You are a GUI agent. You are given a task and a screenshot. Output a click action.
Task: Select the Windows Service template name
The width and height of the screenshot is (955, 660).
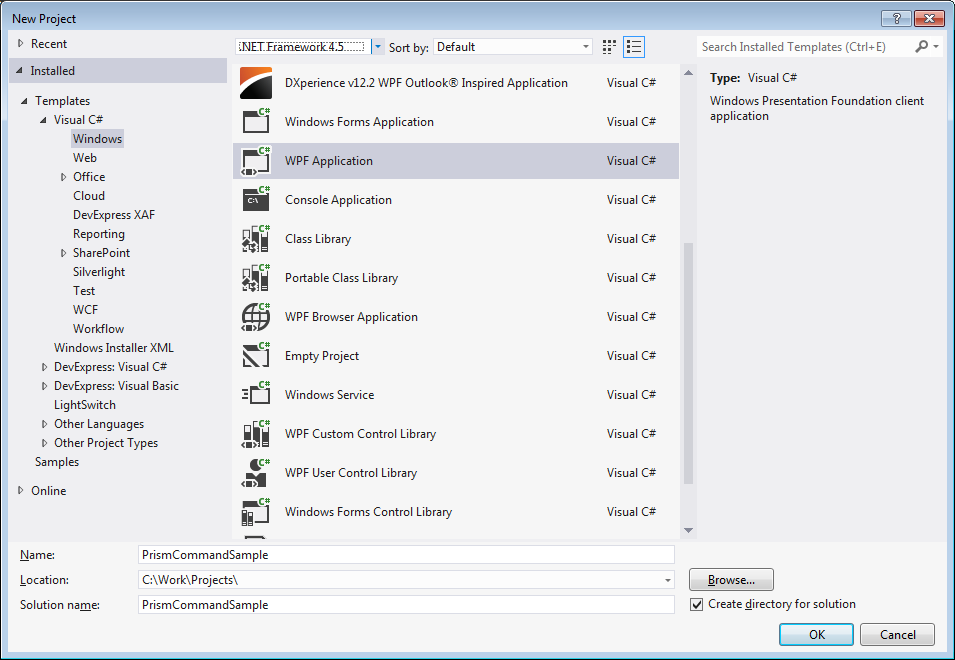[329, 395]
